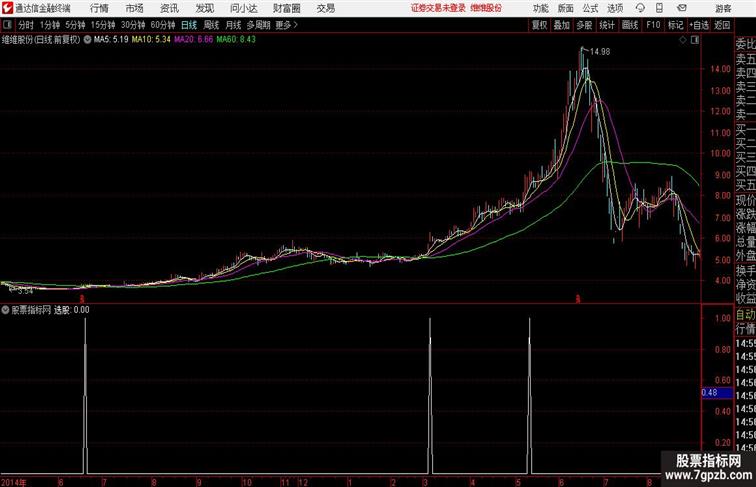
Task: Open the 选项 menu
Action: pos(615,8)
